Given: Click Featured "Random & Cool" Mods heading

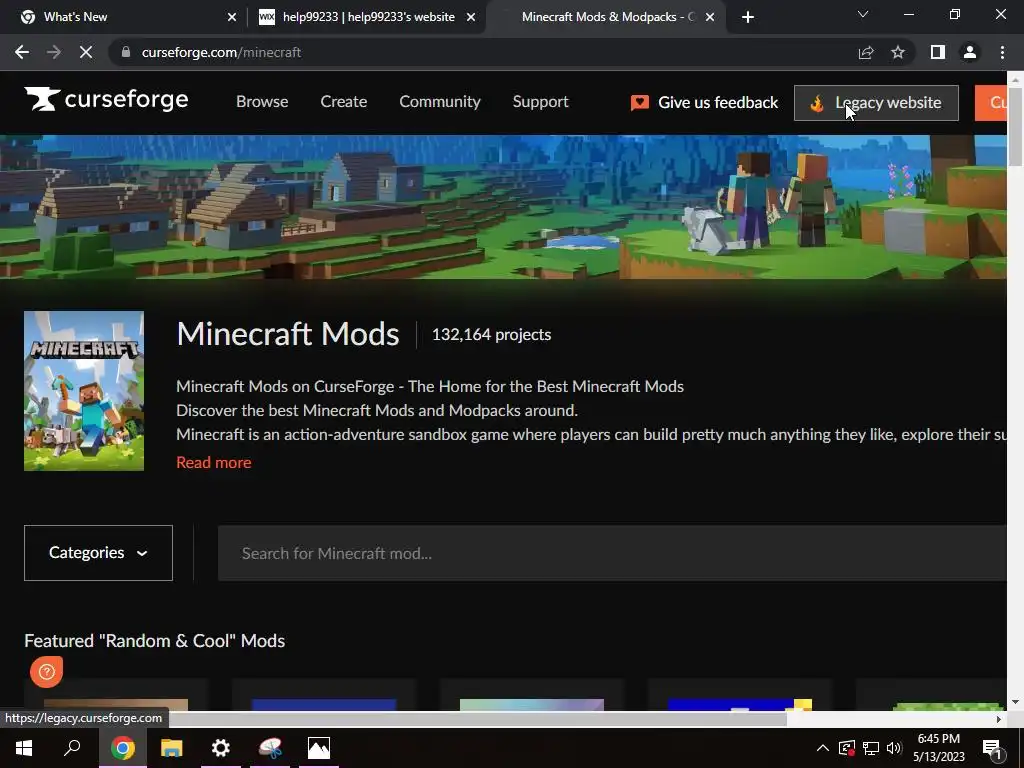Looking at the screenshot, I should pos(155,641).
